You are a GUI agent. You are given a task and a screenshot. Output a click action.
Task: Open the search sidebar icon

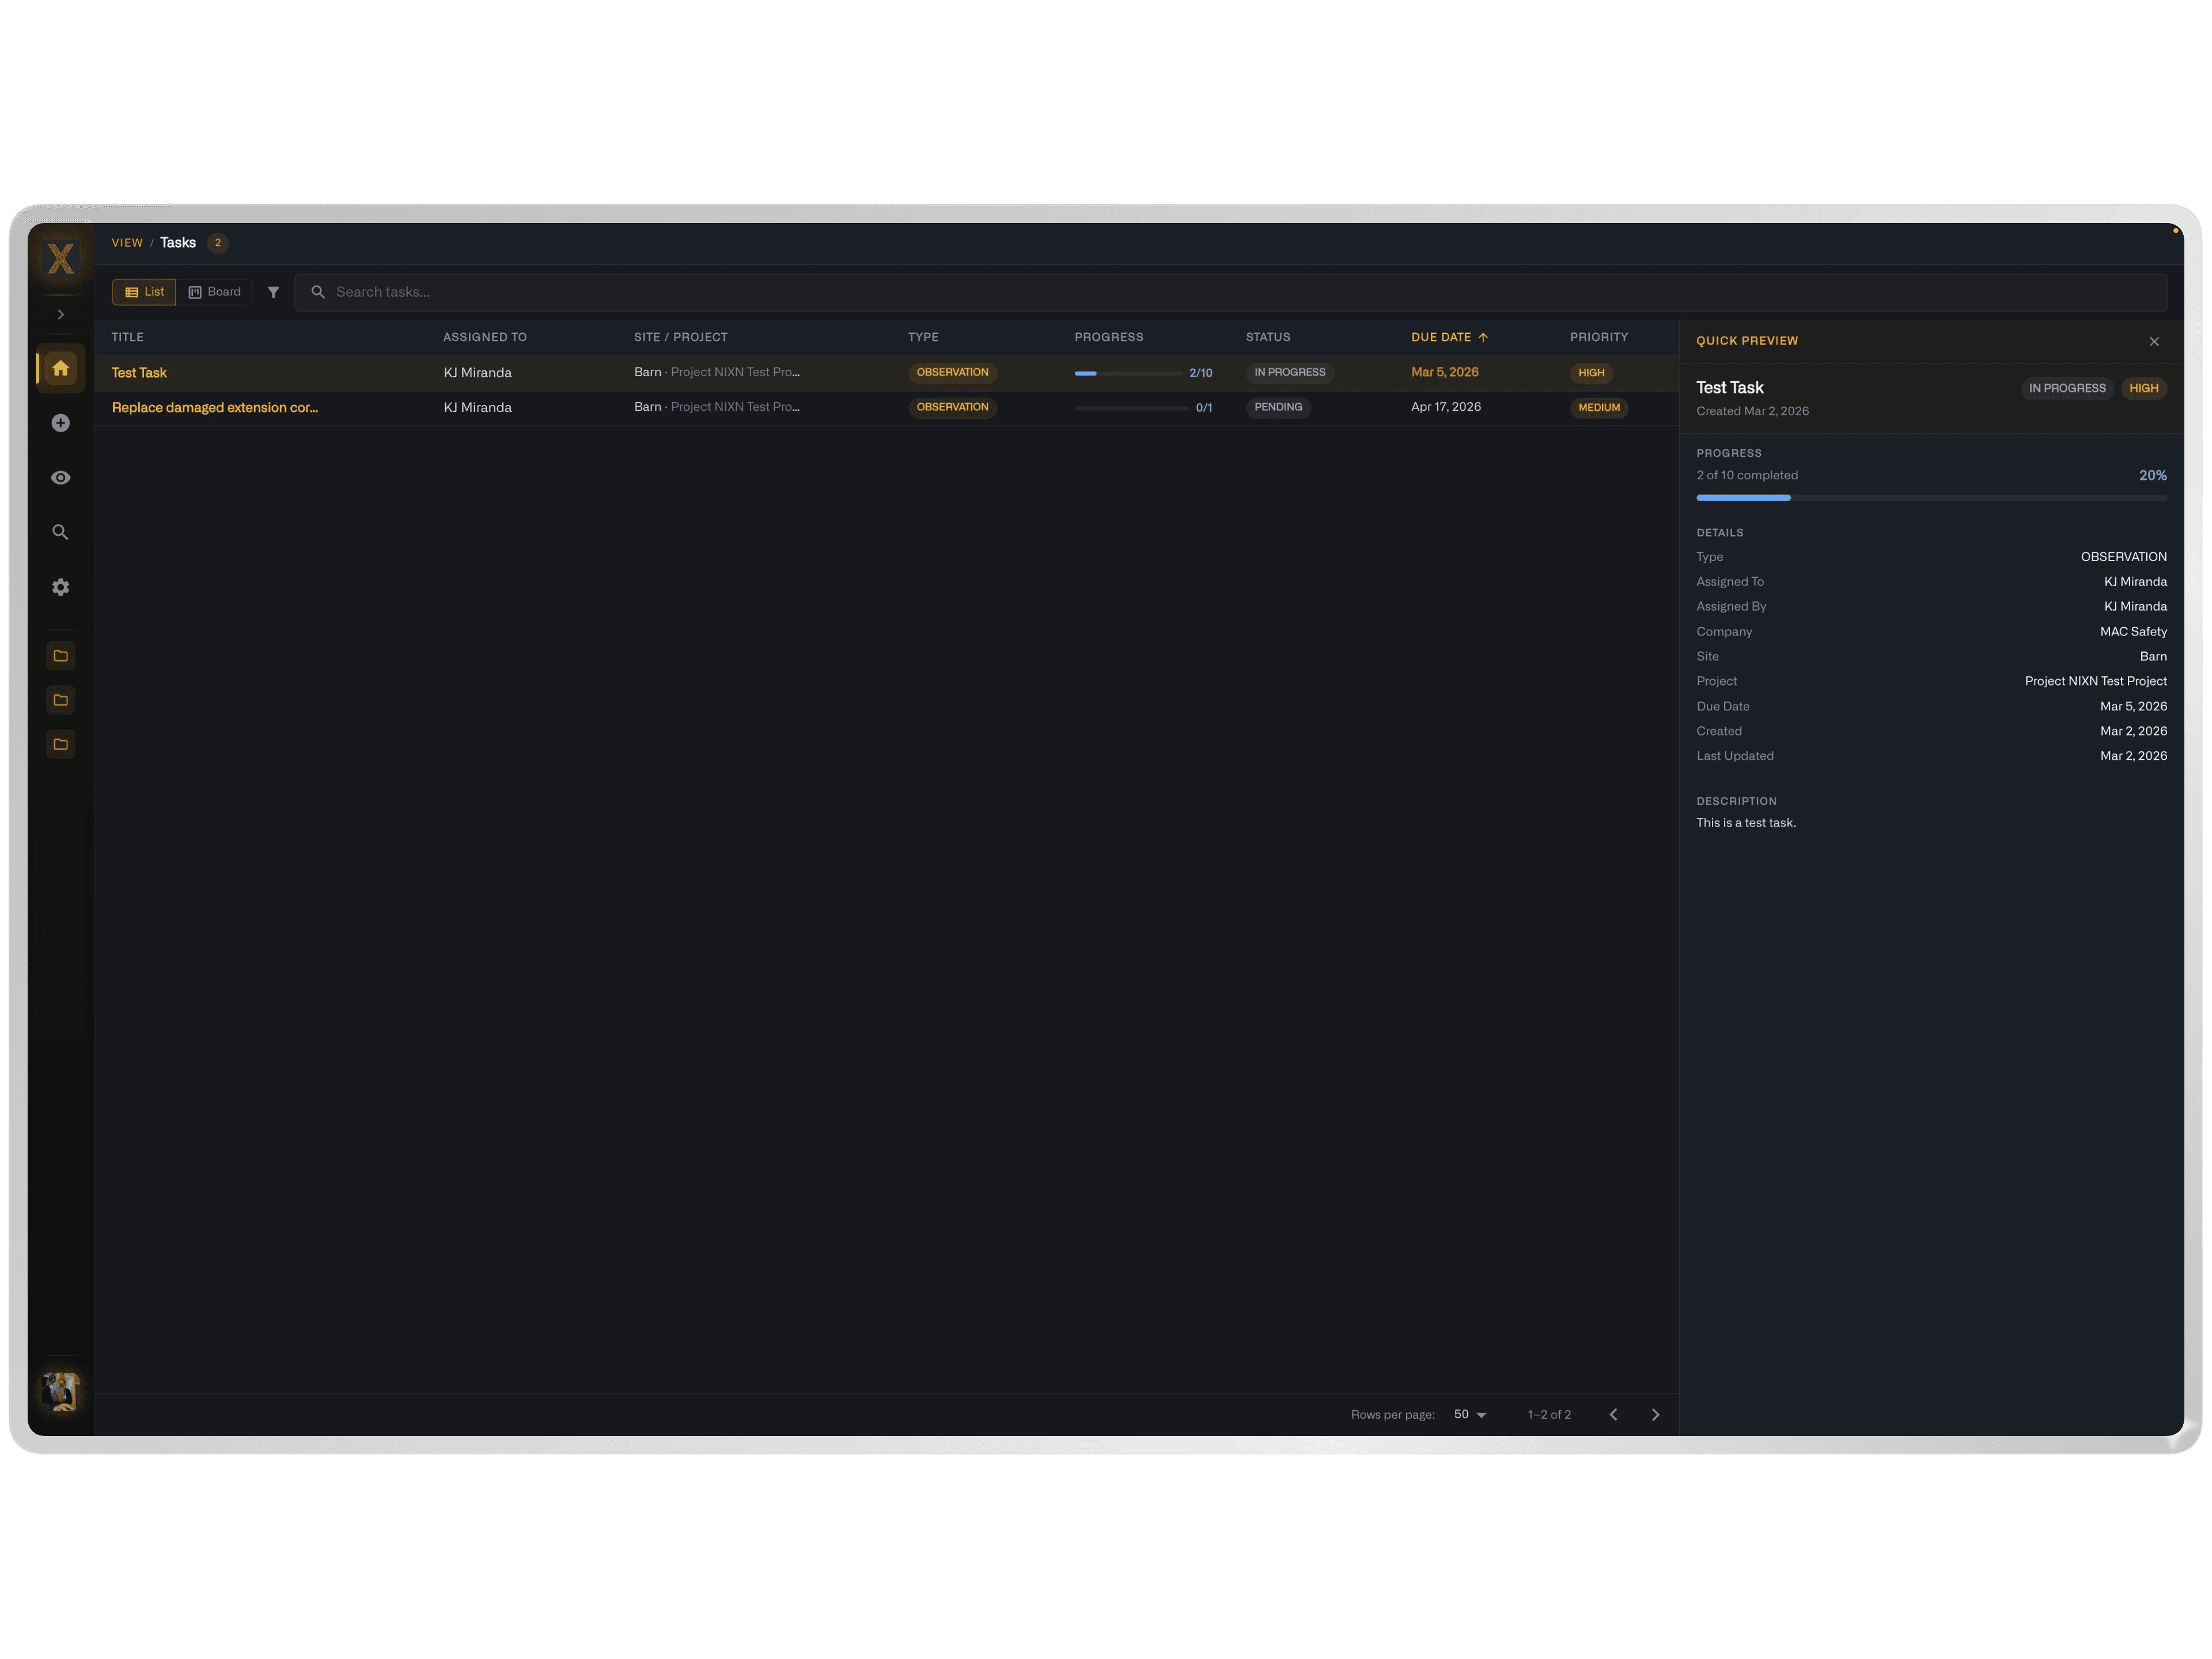[61, 532]
